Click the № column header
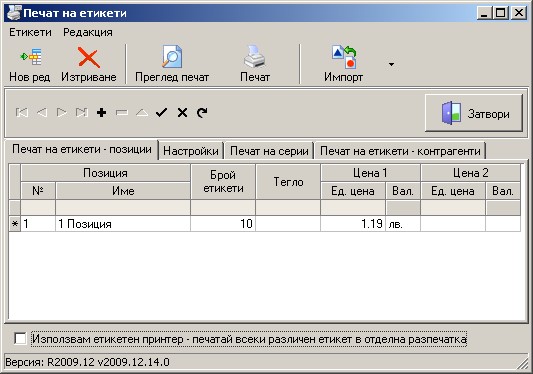The width and height of the screenshot is (533, 374). 38,191
